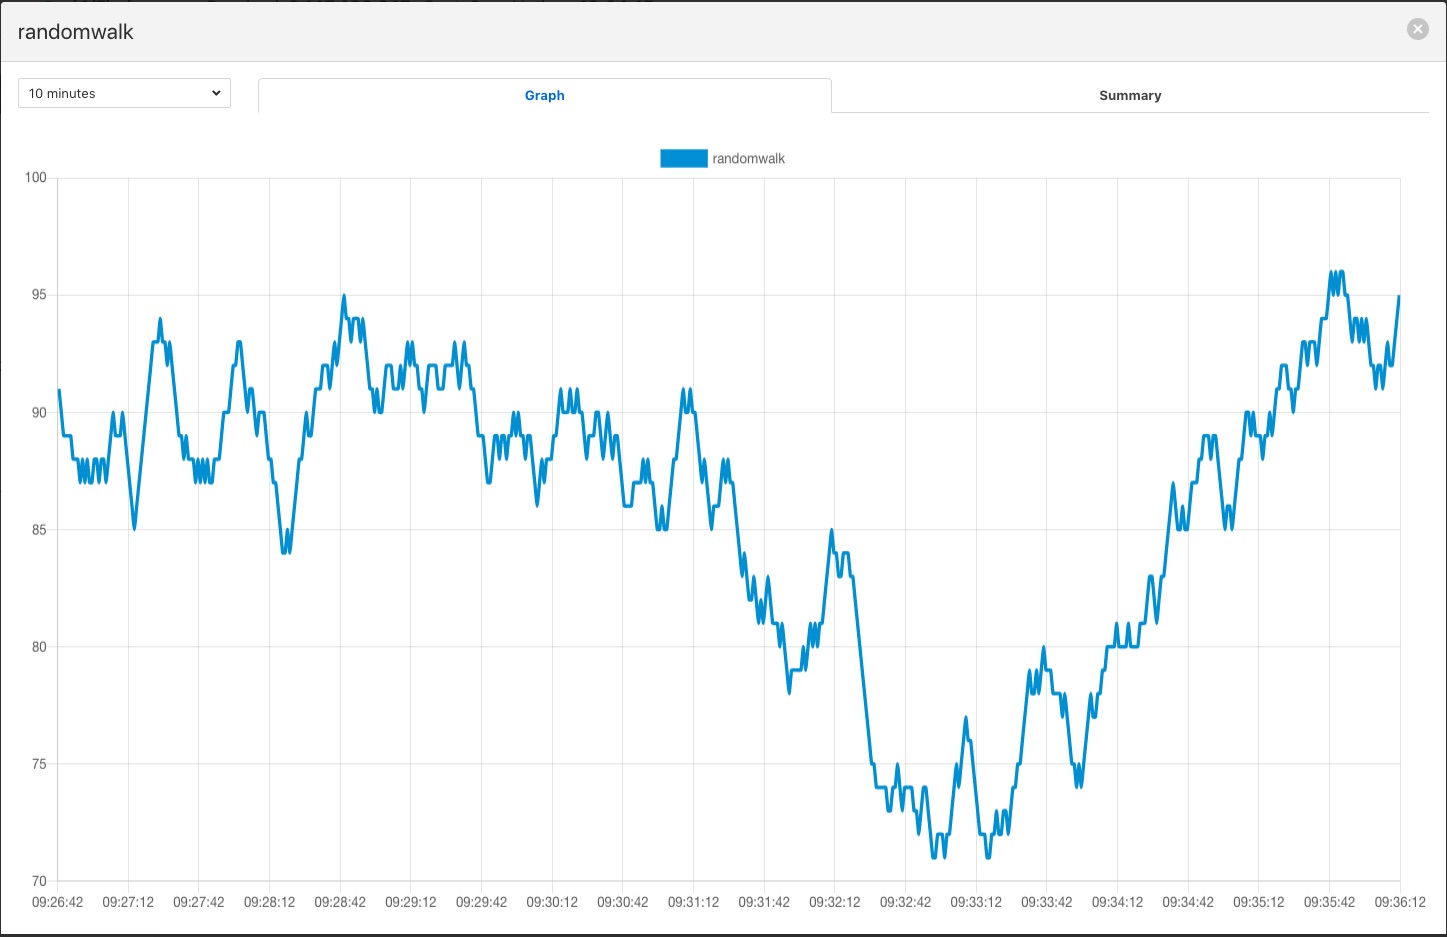This screenshot has height=937, width=1447.
Task: Click the 09:34:12 x-axis label
Action: pos(1117,902)
